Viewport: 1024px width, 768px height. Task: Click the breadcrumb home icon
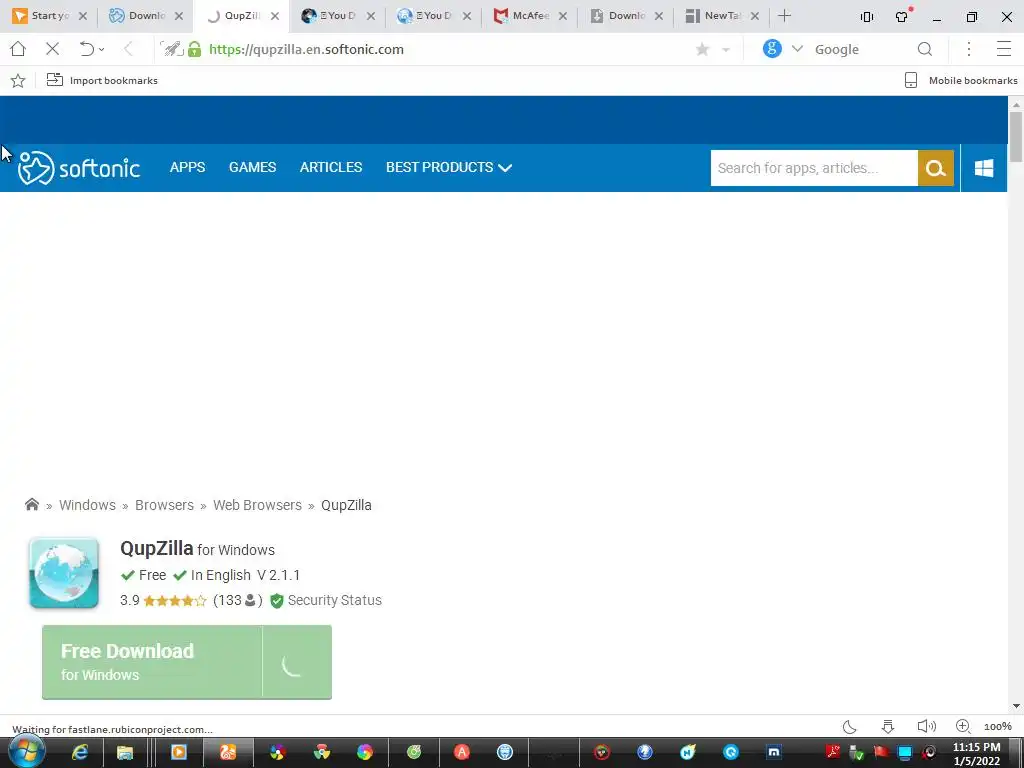32,504
